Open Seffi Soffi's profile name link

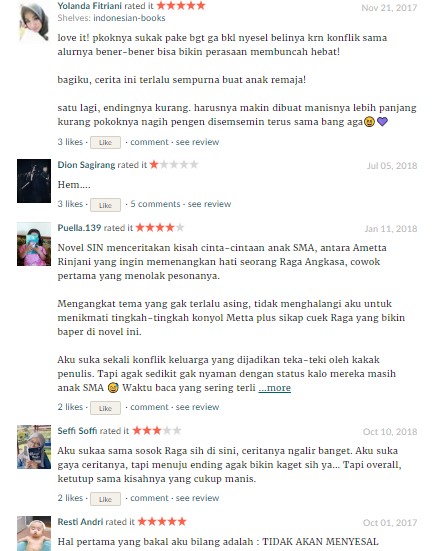coord(77,431)
